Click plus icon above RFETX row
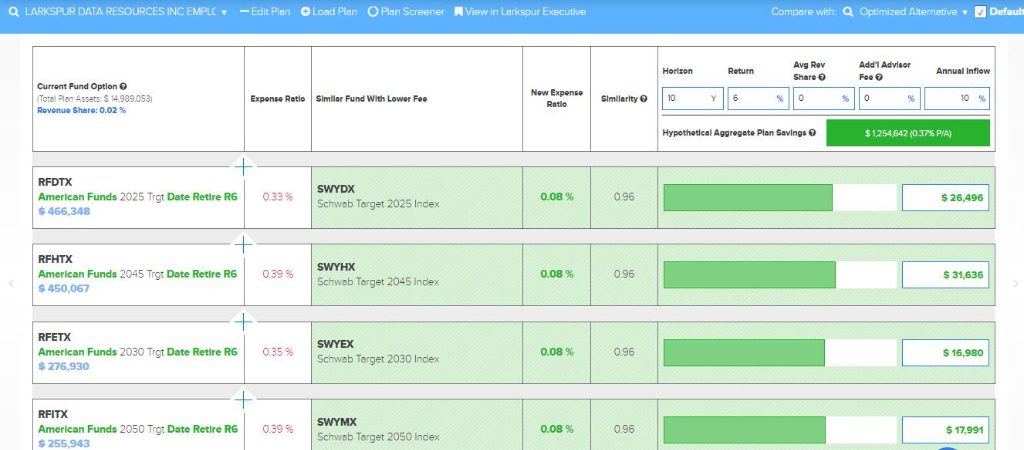This screenshot has width=1024, height=450. click(x=244, y=322)
